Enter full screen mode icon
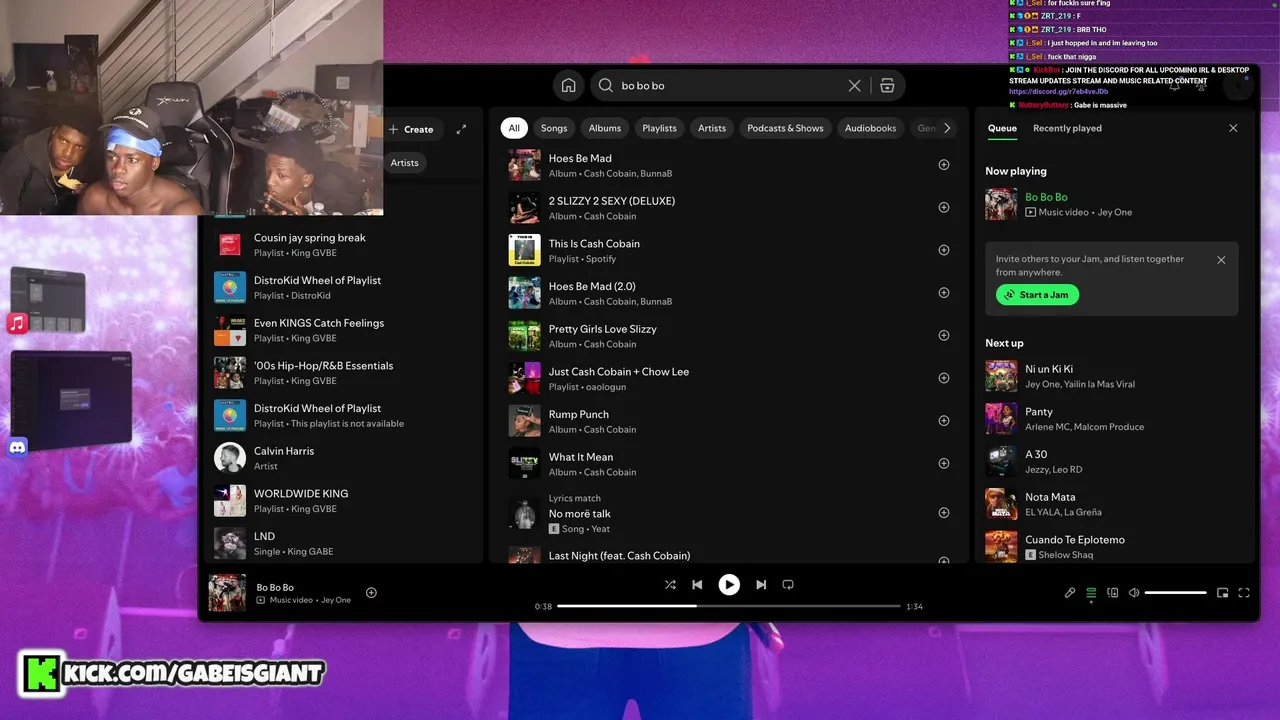 pyautogui.click(x=1244, y=593)
